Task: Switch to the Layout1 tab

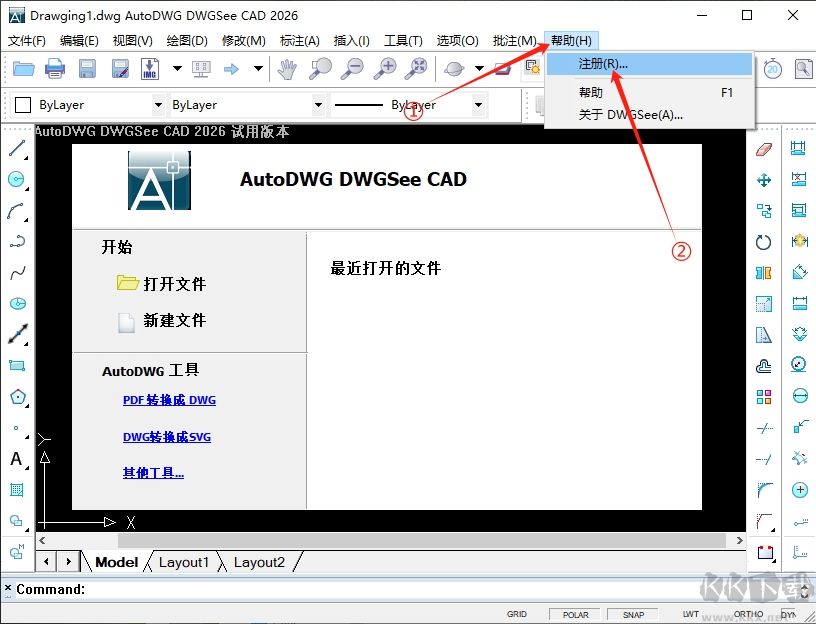Action: pos(183,562)
